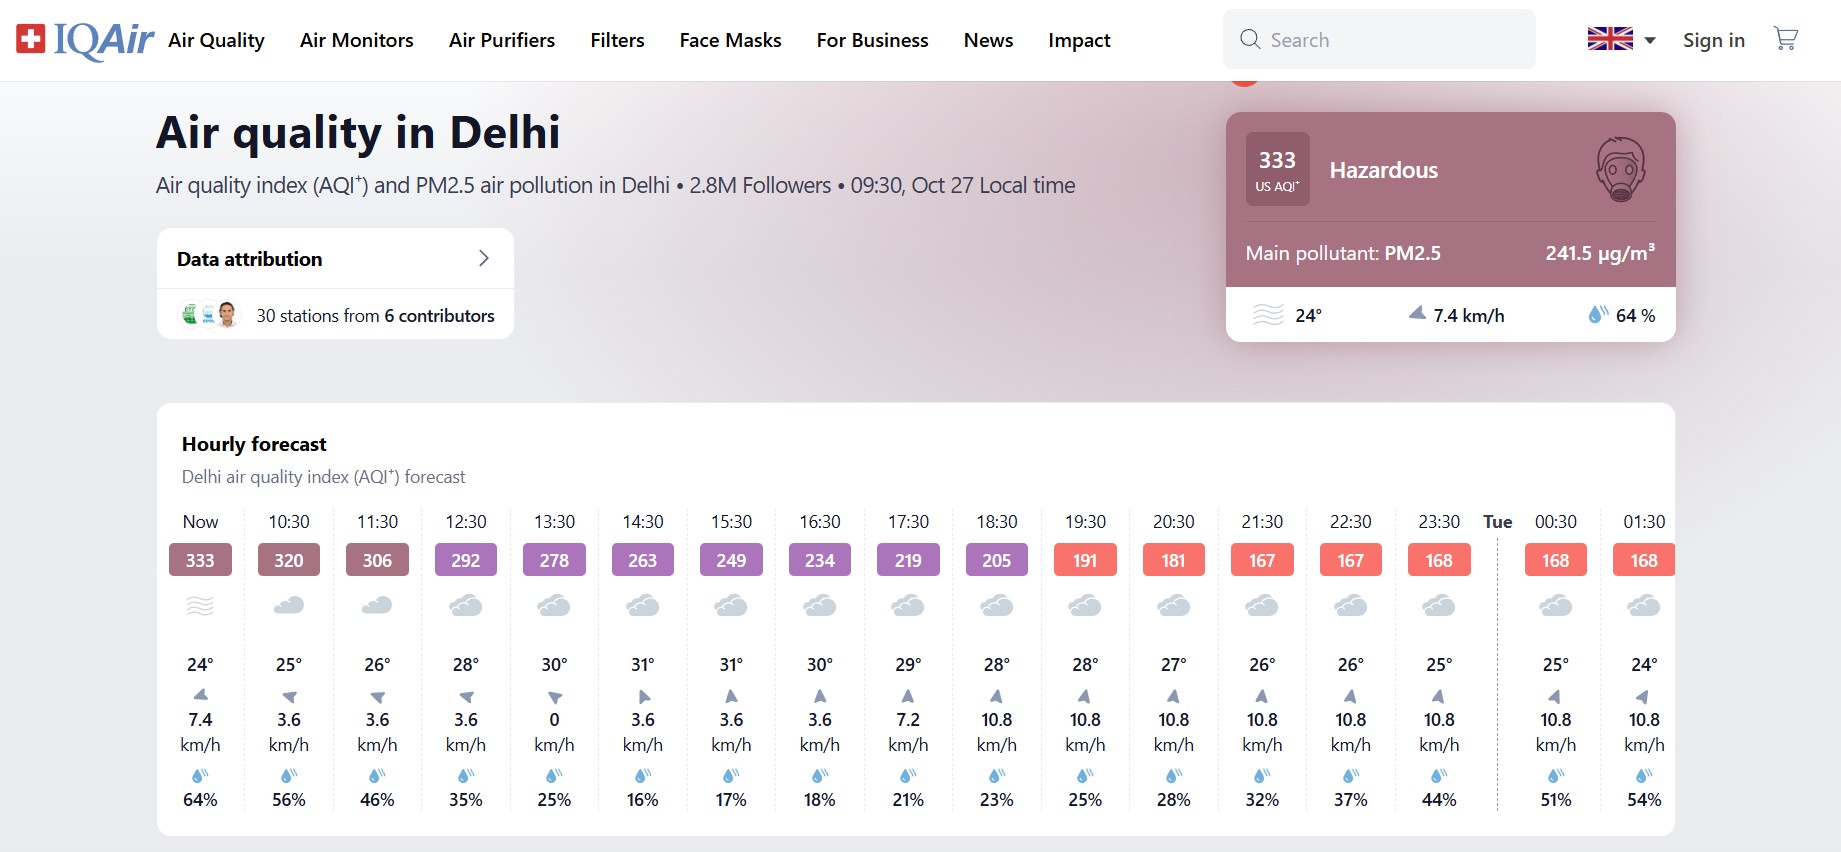Click the News navigation link

[988, 40]
